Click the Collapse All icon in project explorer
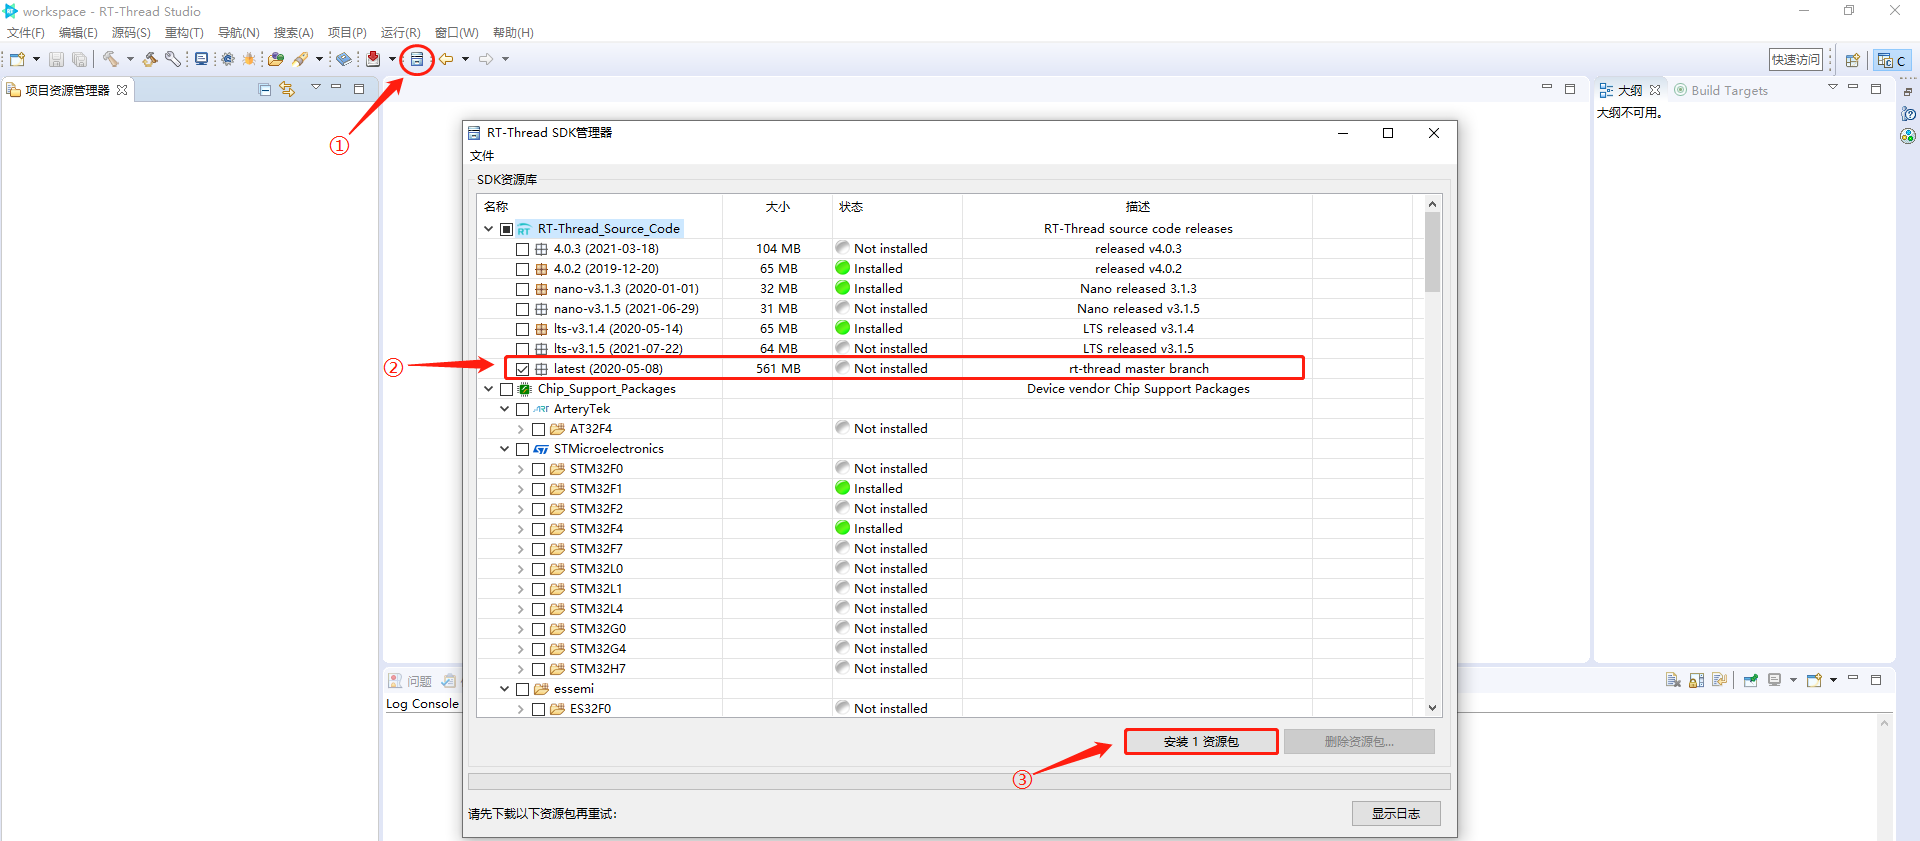The image size is (1920, 841). (265, 90)
